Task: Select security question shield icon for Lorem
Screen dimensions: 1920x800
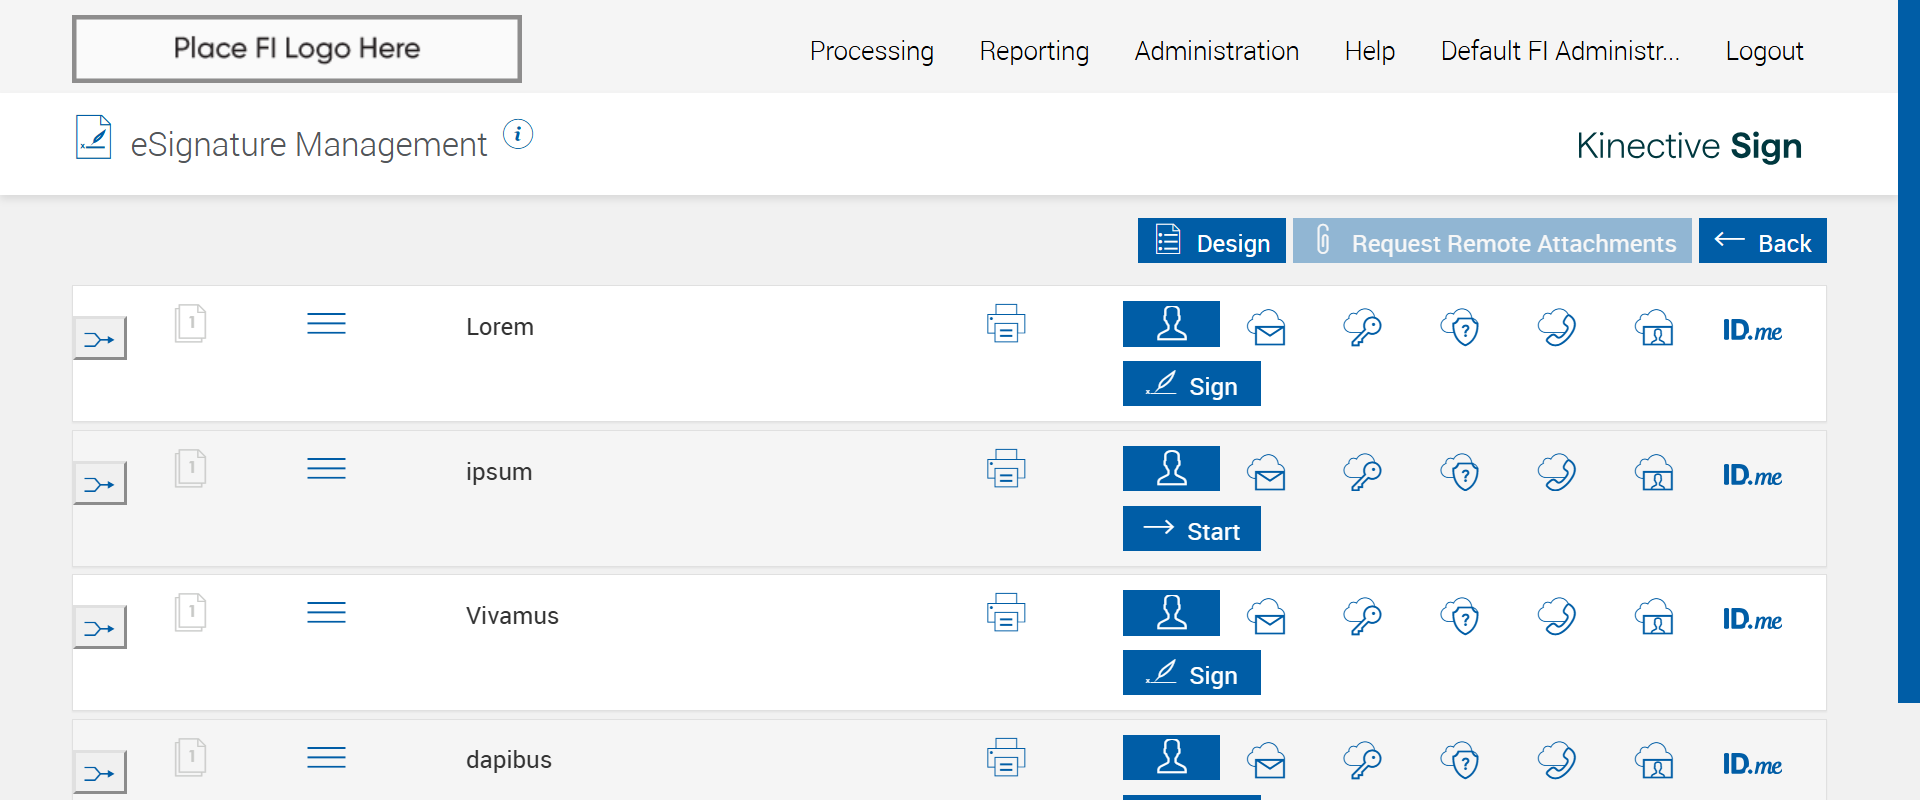Action: click(x=1460, y=328)
